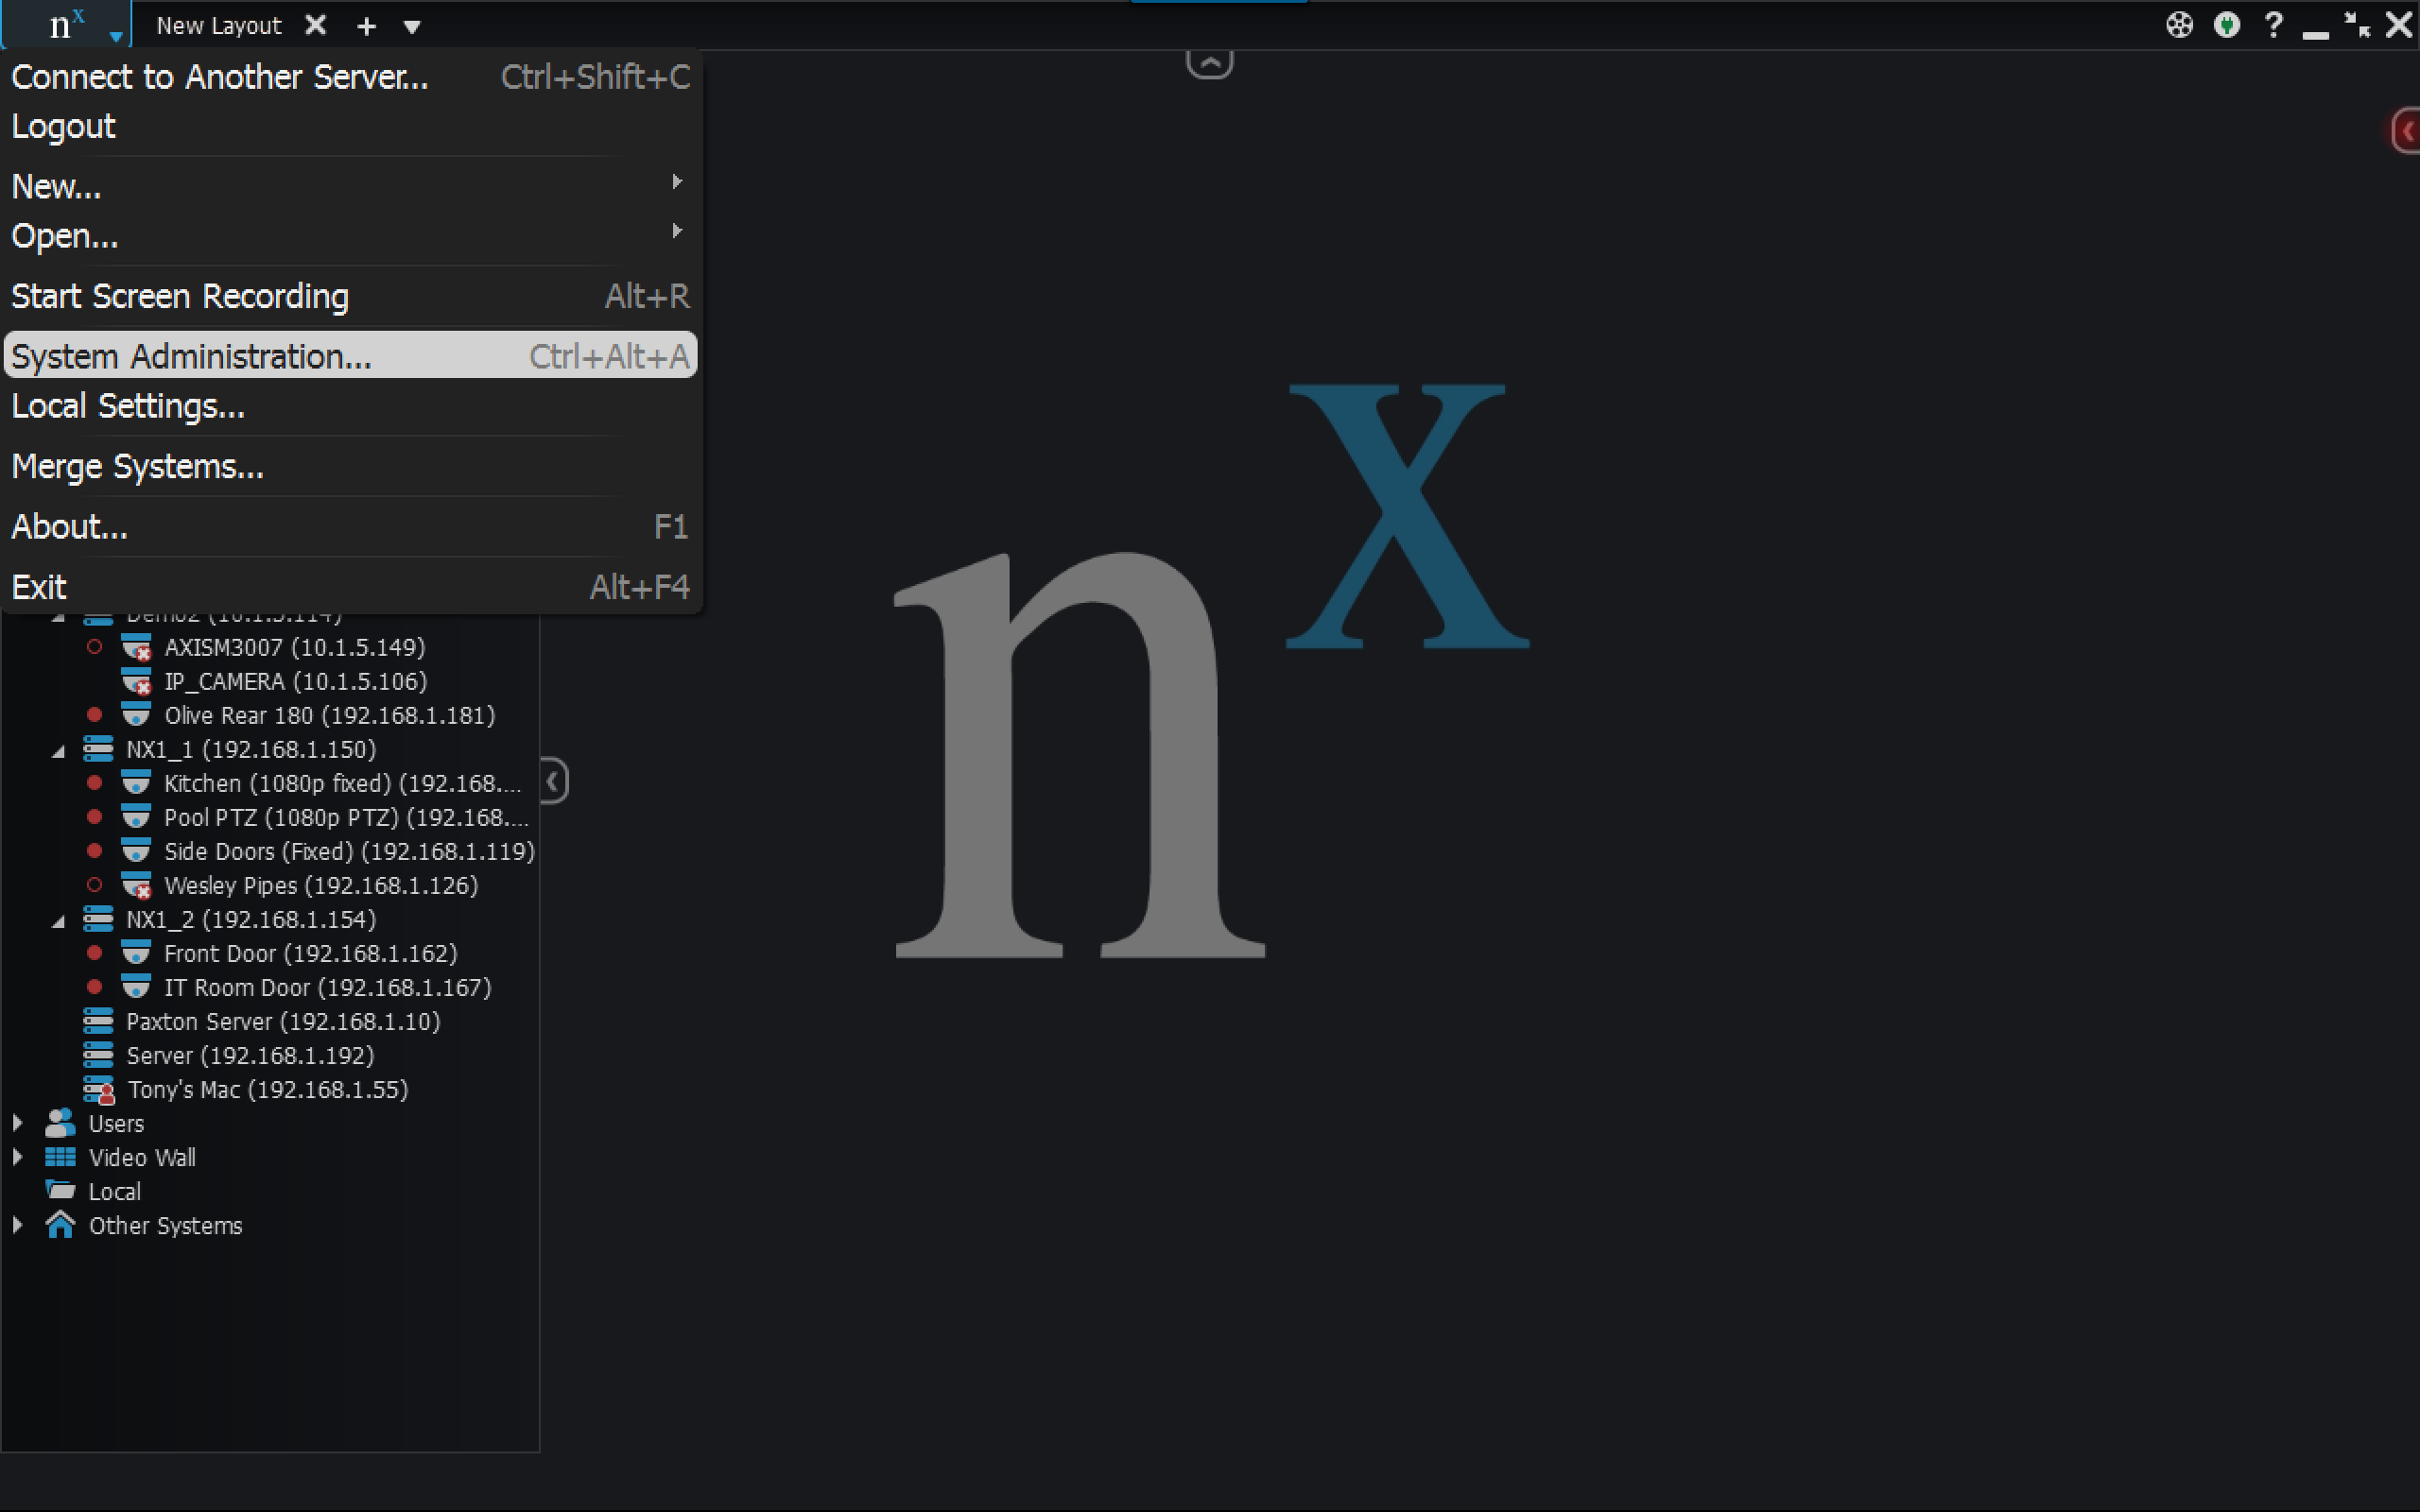
Task: Open the About dialog entry
Action: [x=350, y=526]
